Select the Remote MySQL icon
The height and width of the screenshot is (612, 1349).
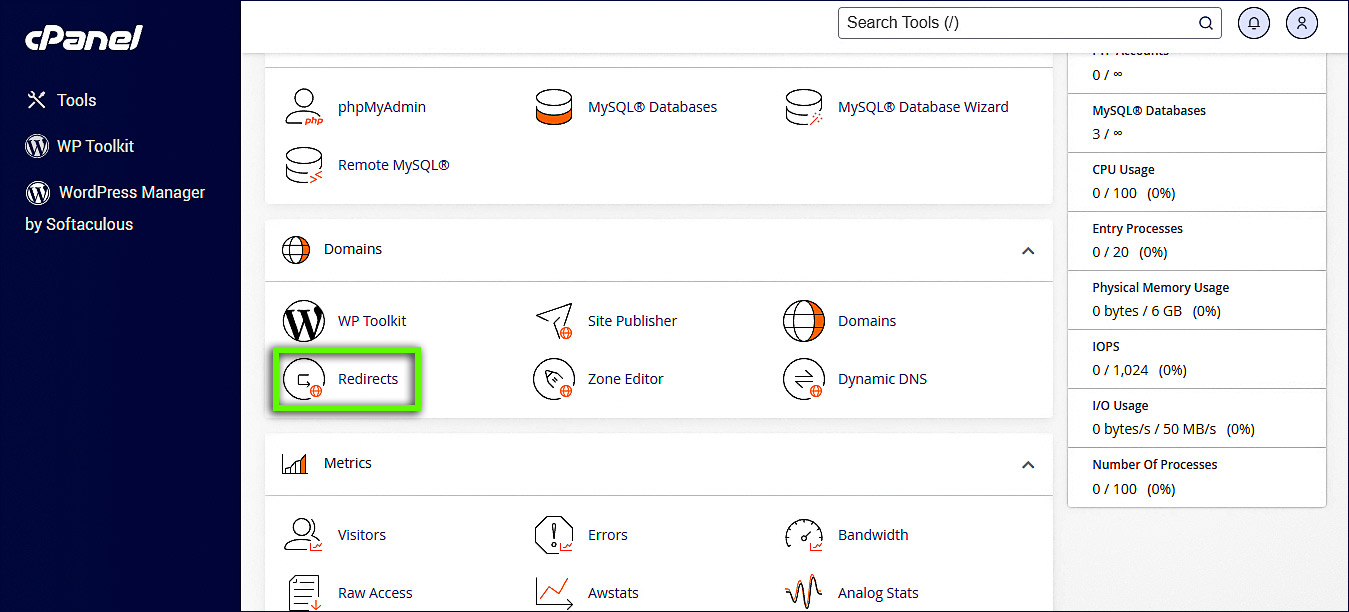tap(304, 165)
